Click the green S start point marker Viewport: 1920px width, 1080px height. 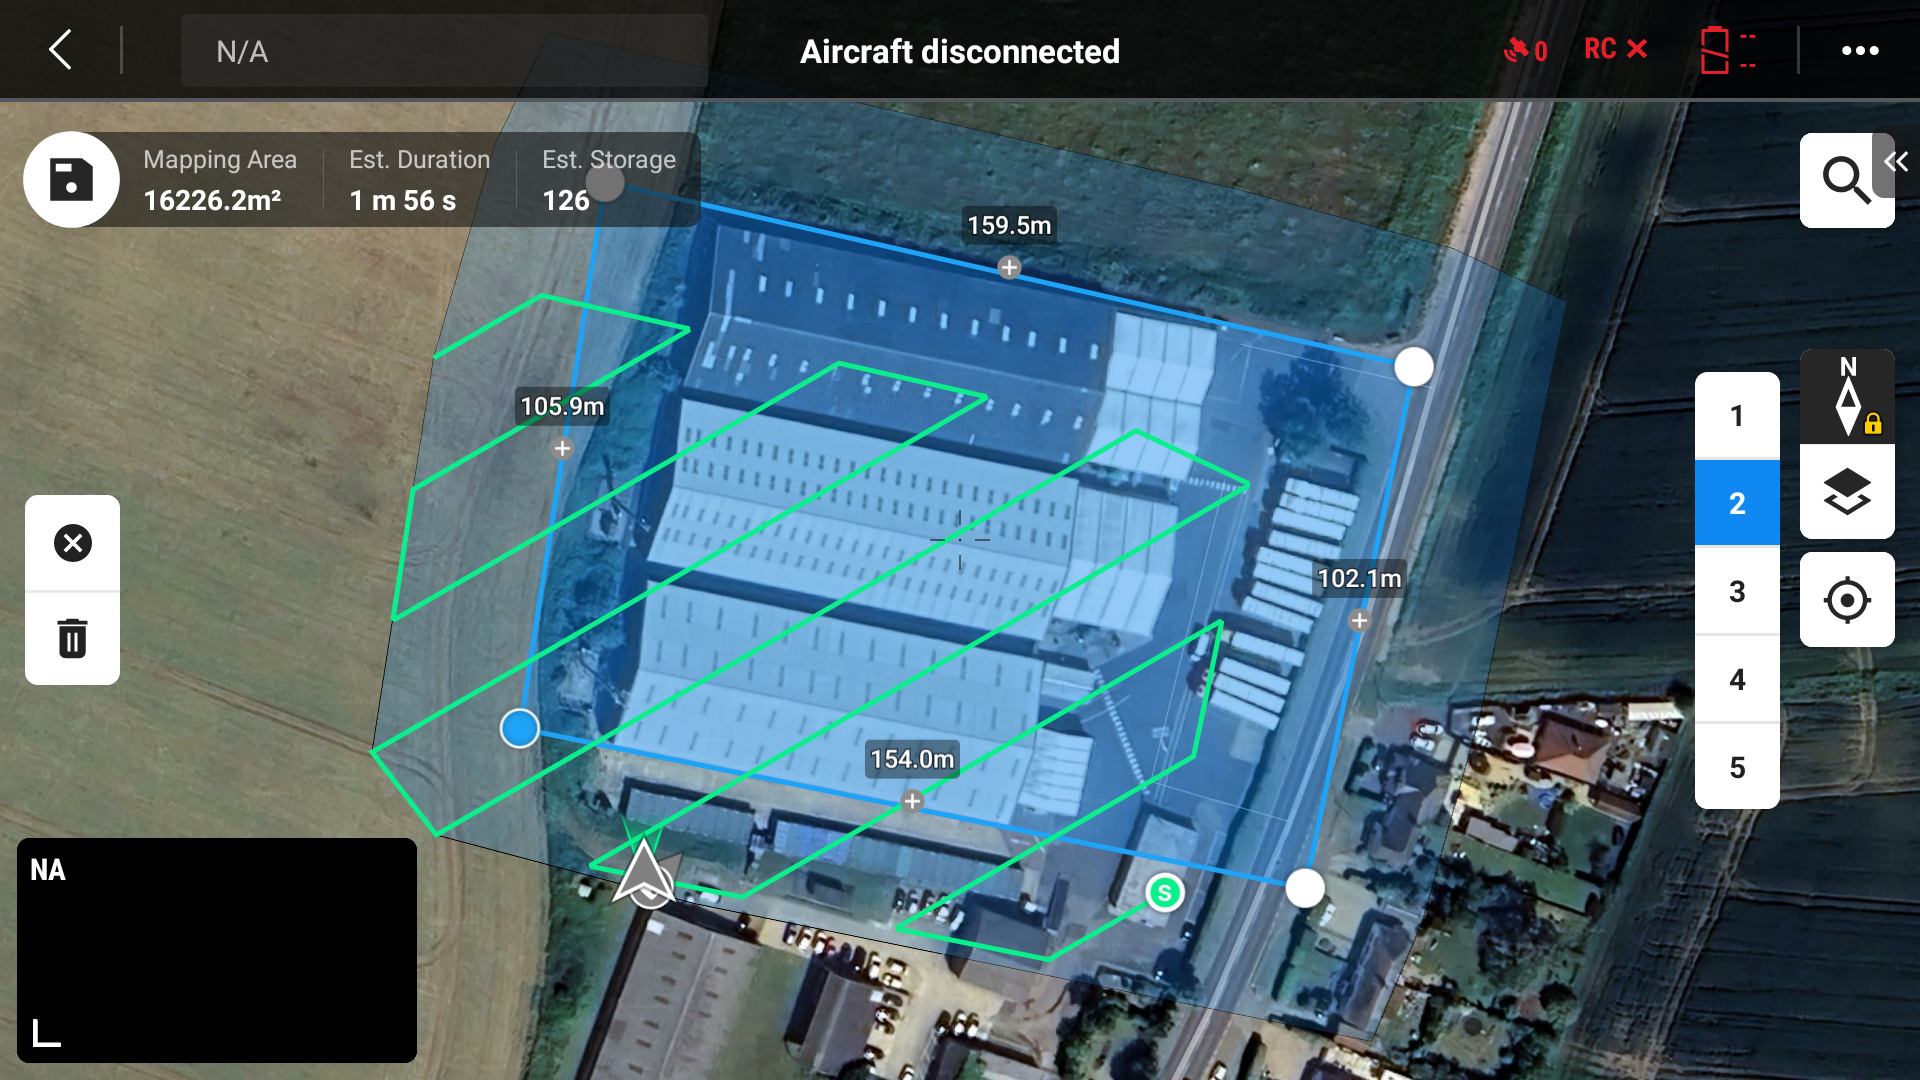1164,892
